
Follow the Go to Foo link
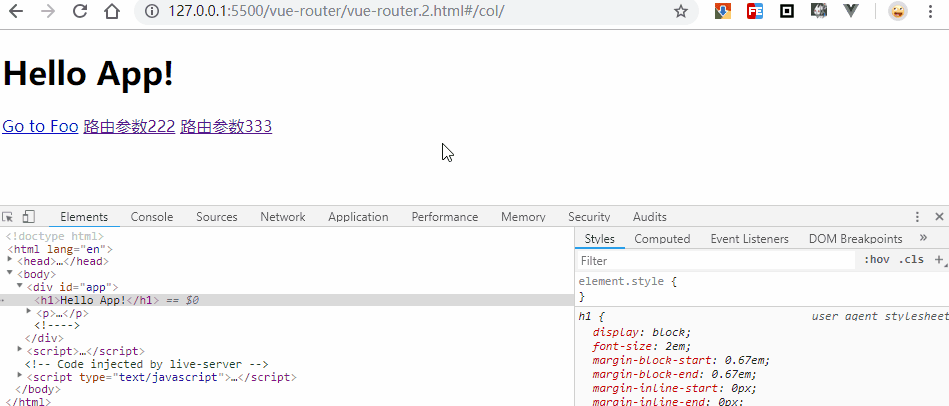pos(40,126)
